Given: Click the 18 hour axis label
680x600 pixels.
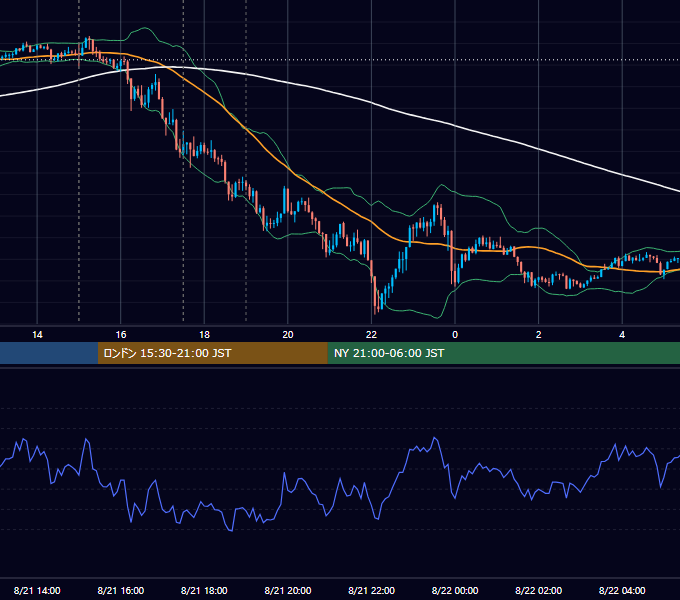Looking at the screenshot, I should point(204,335).
